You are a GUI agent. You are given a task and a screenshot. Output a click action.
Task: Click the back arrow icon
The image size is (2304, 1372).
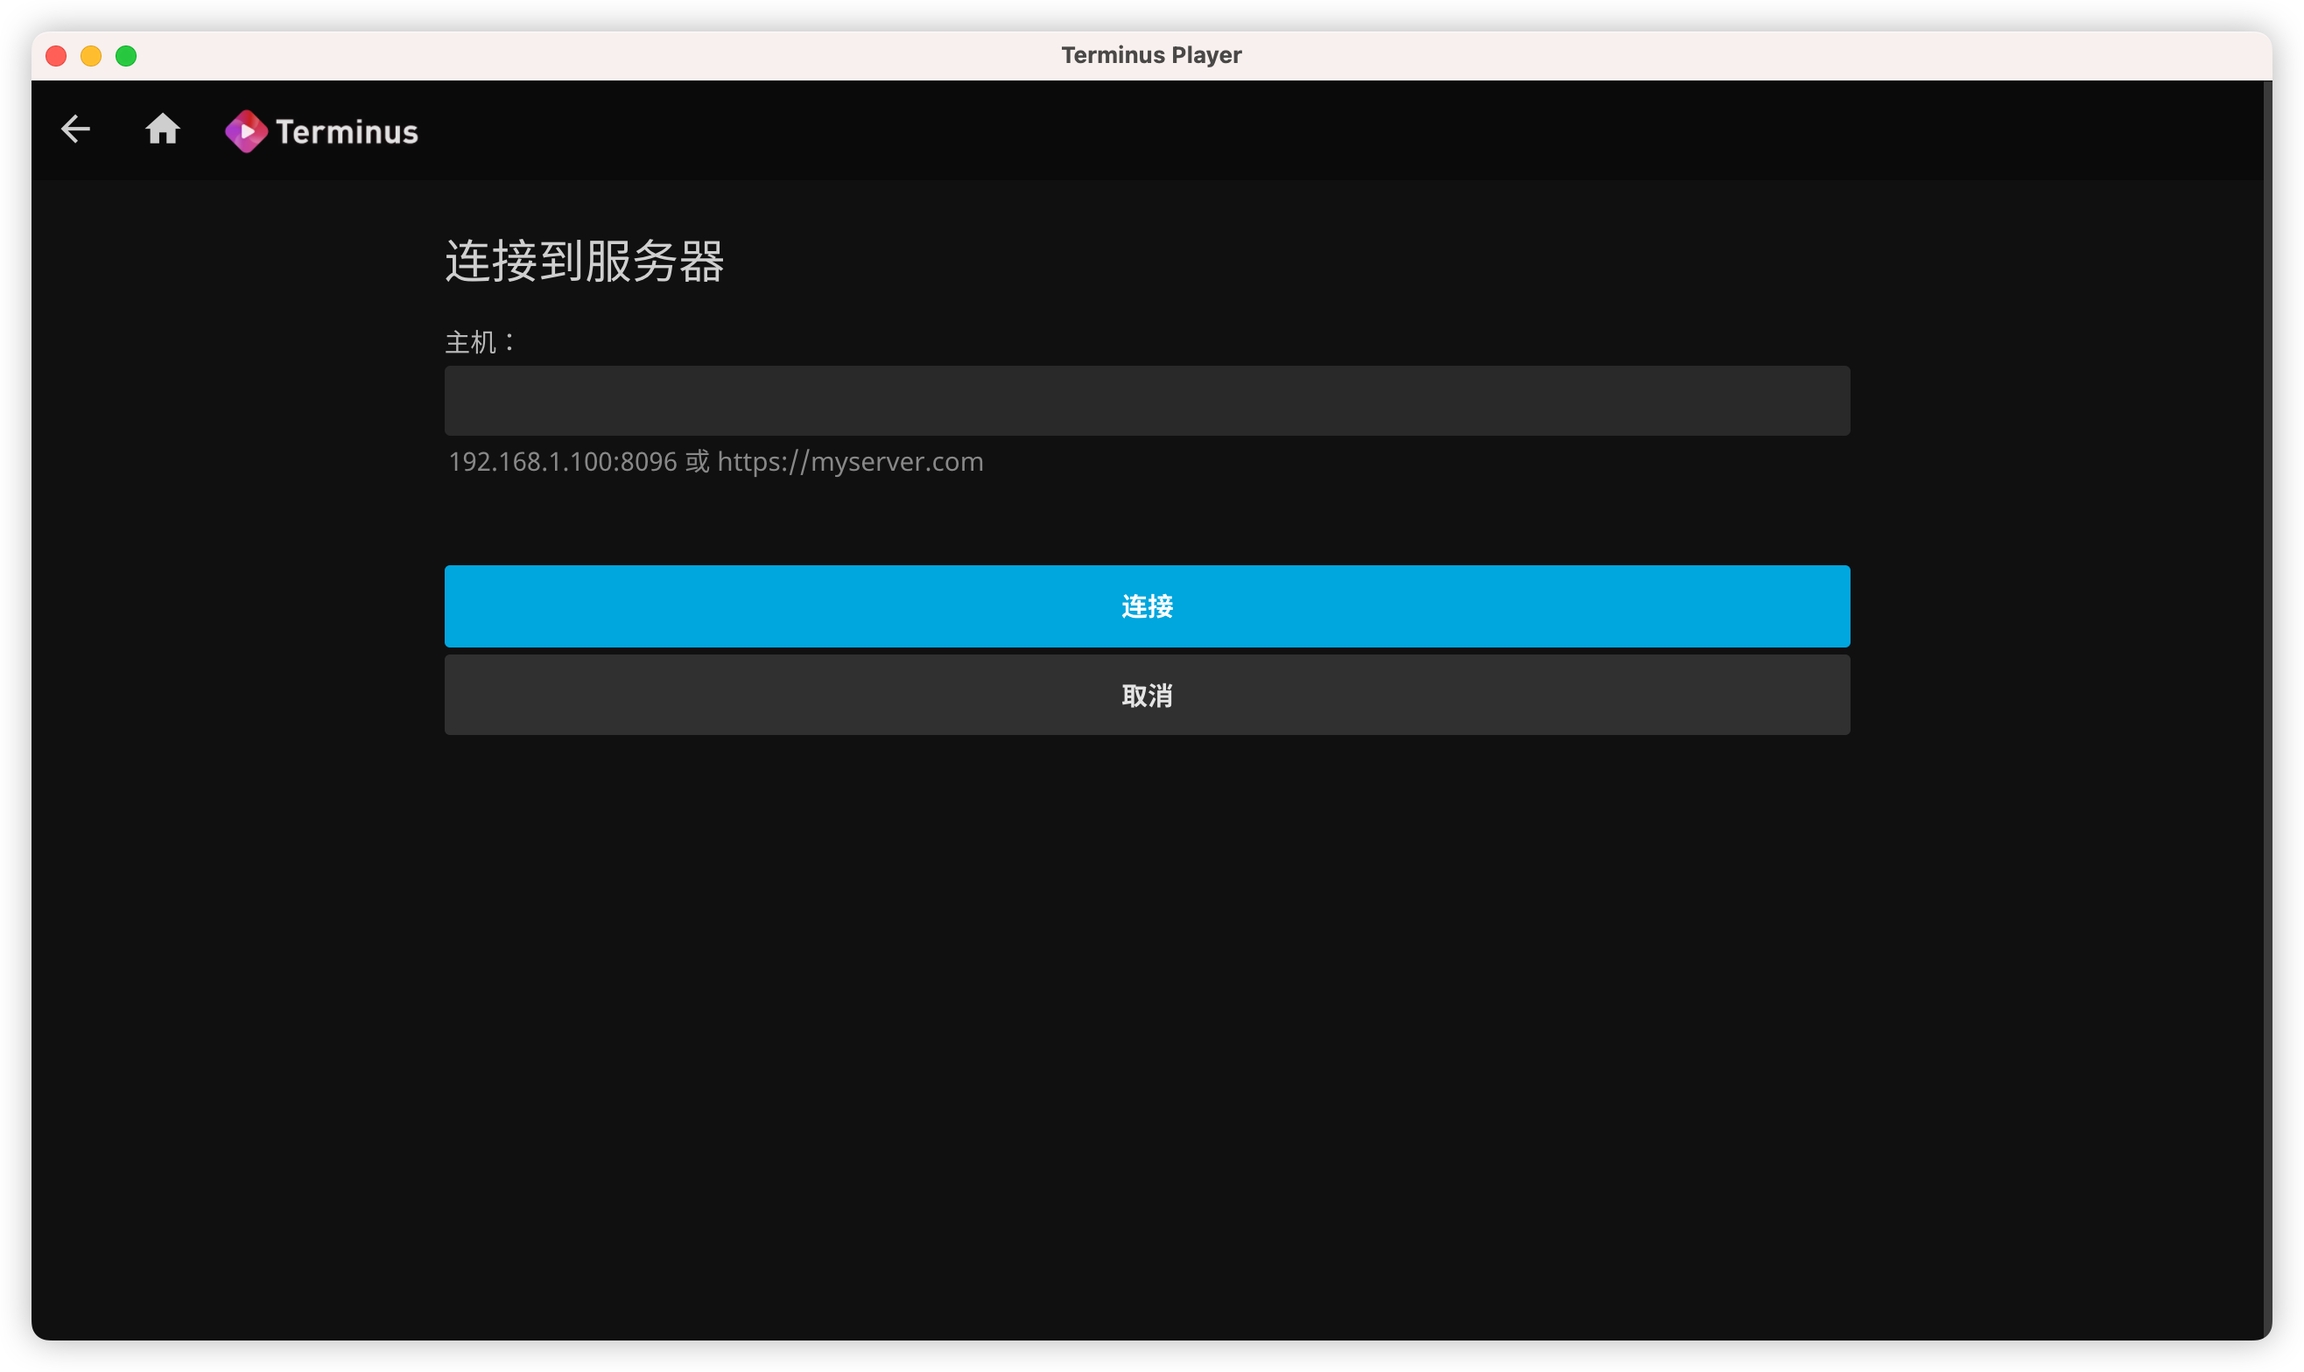[x=75, y=129]
